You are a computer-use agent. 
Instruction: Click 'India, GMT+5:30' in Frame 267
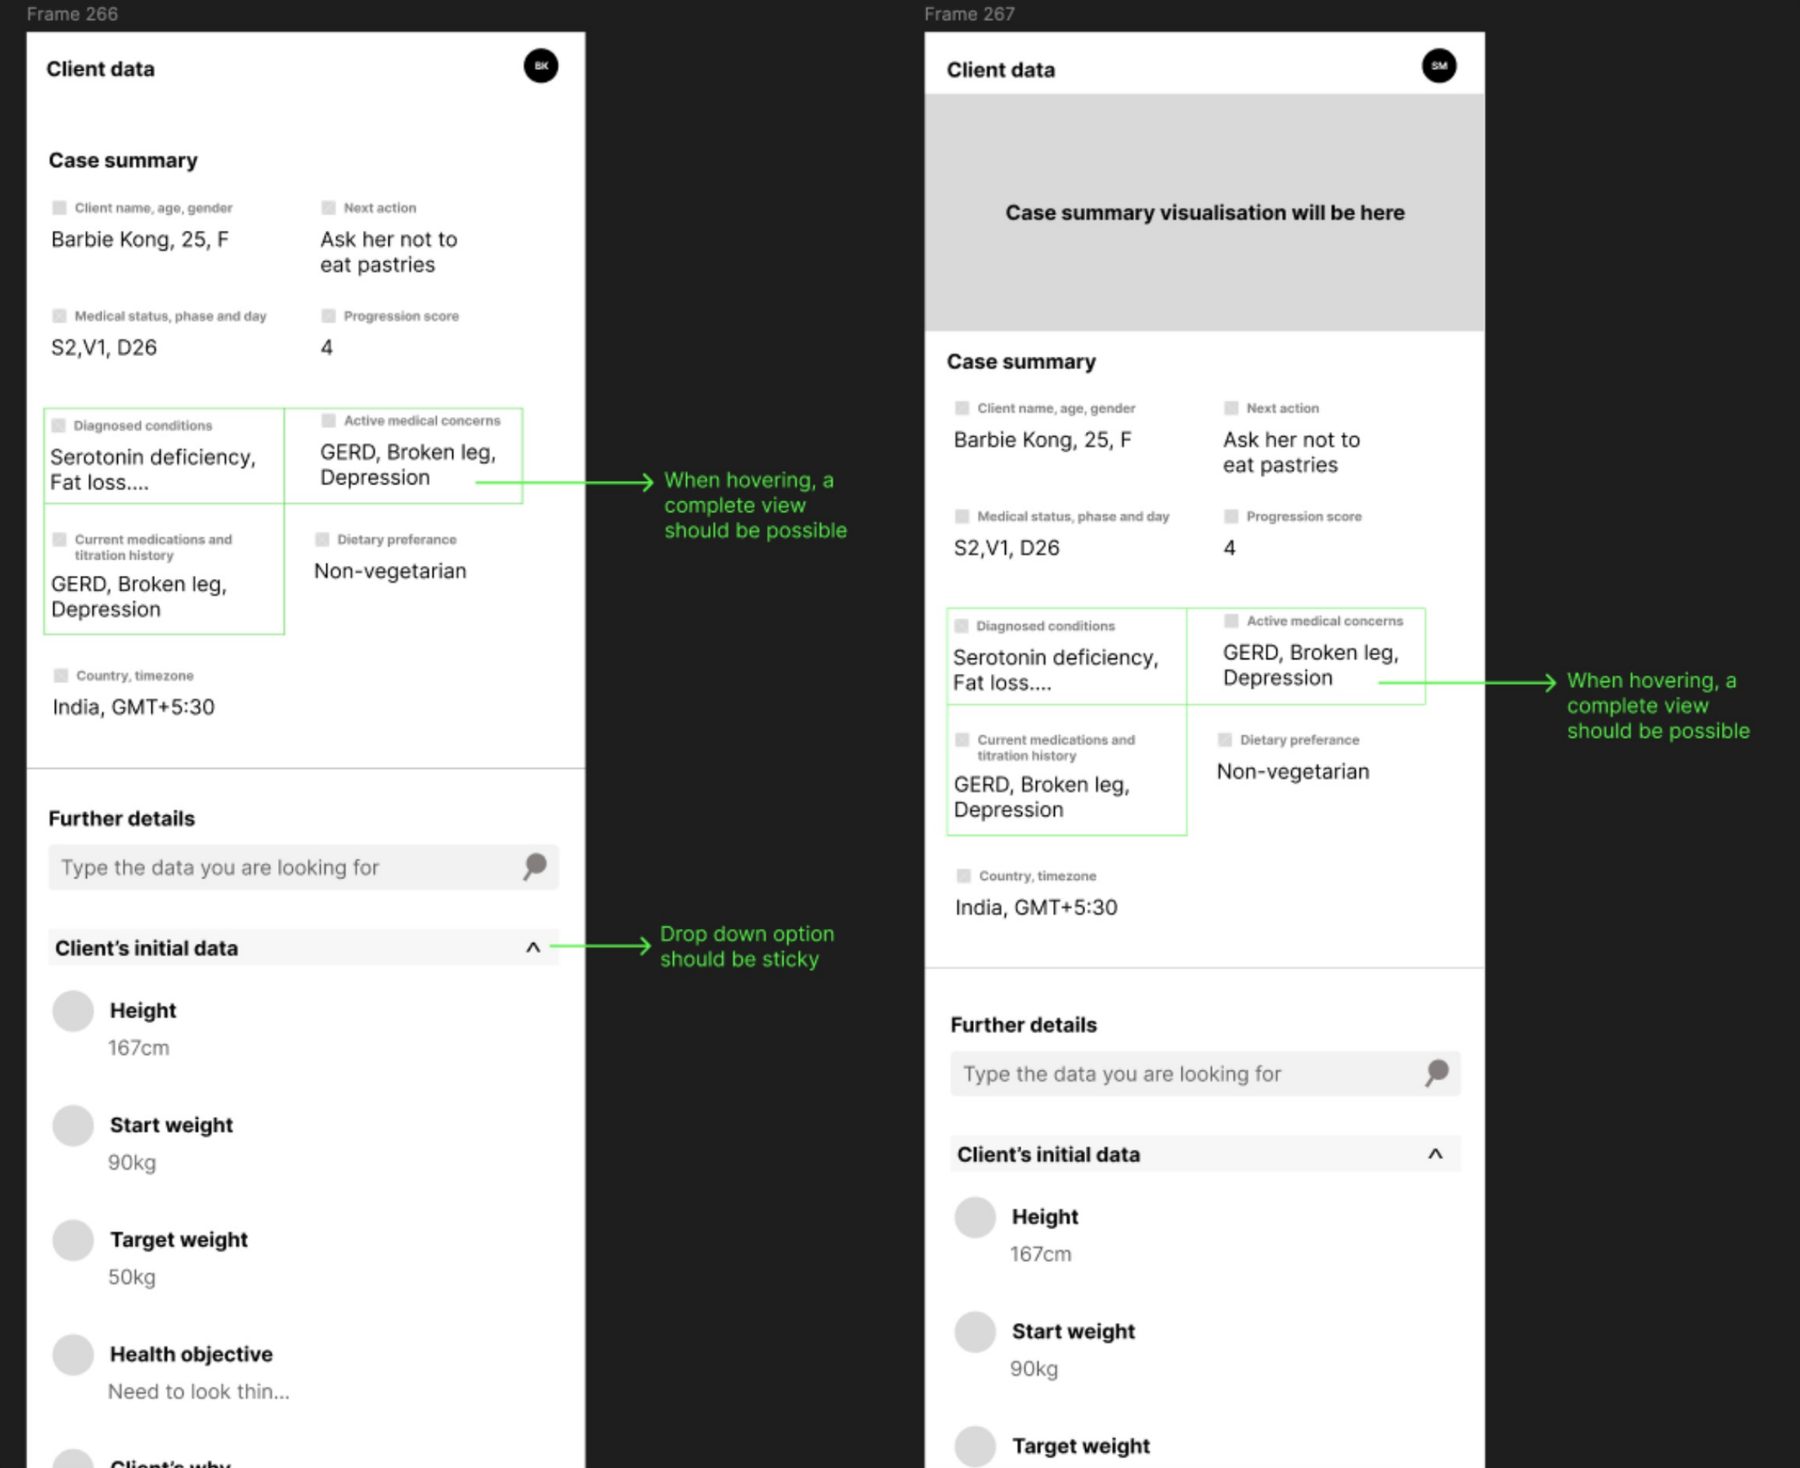1036,907
